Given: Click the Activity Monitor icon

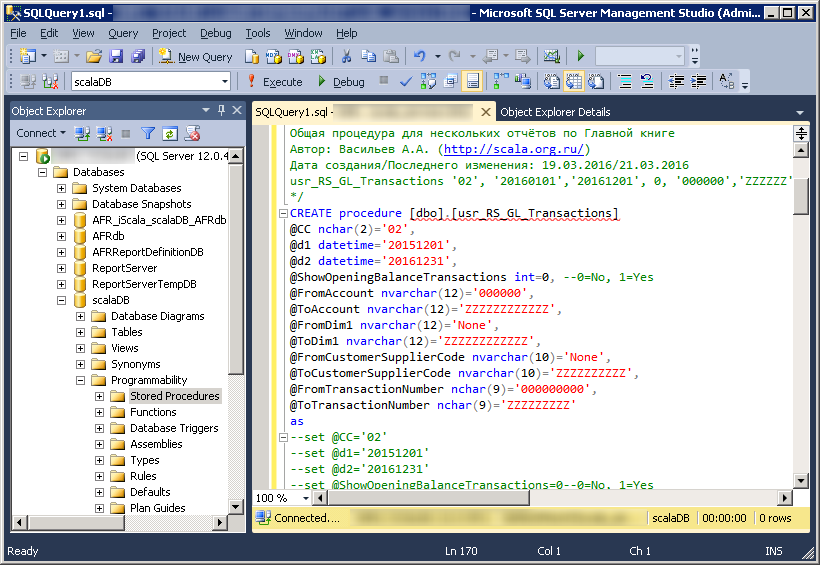Looking at the screenshot, I should (x=552, y=56).
